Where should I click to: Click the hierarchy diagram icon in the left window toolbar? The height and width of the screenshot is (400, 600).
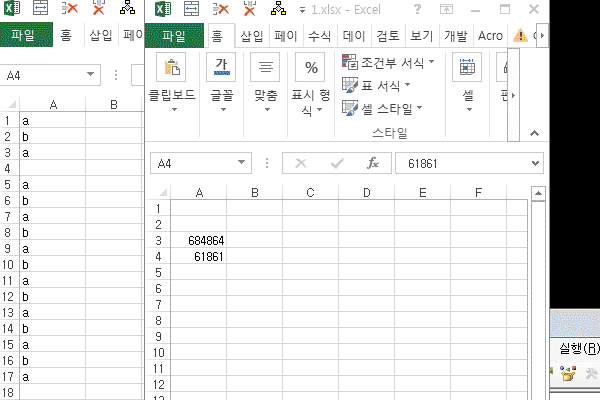click(127, 8)
